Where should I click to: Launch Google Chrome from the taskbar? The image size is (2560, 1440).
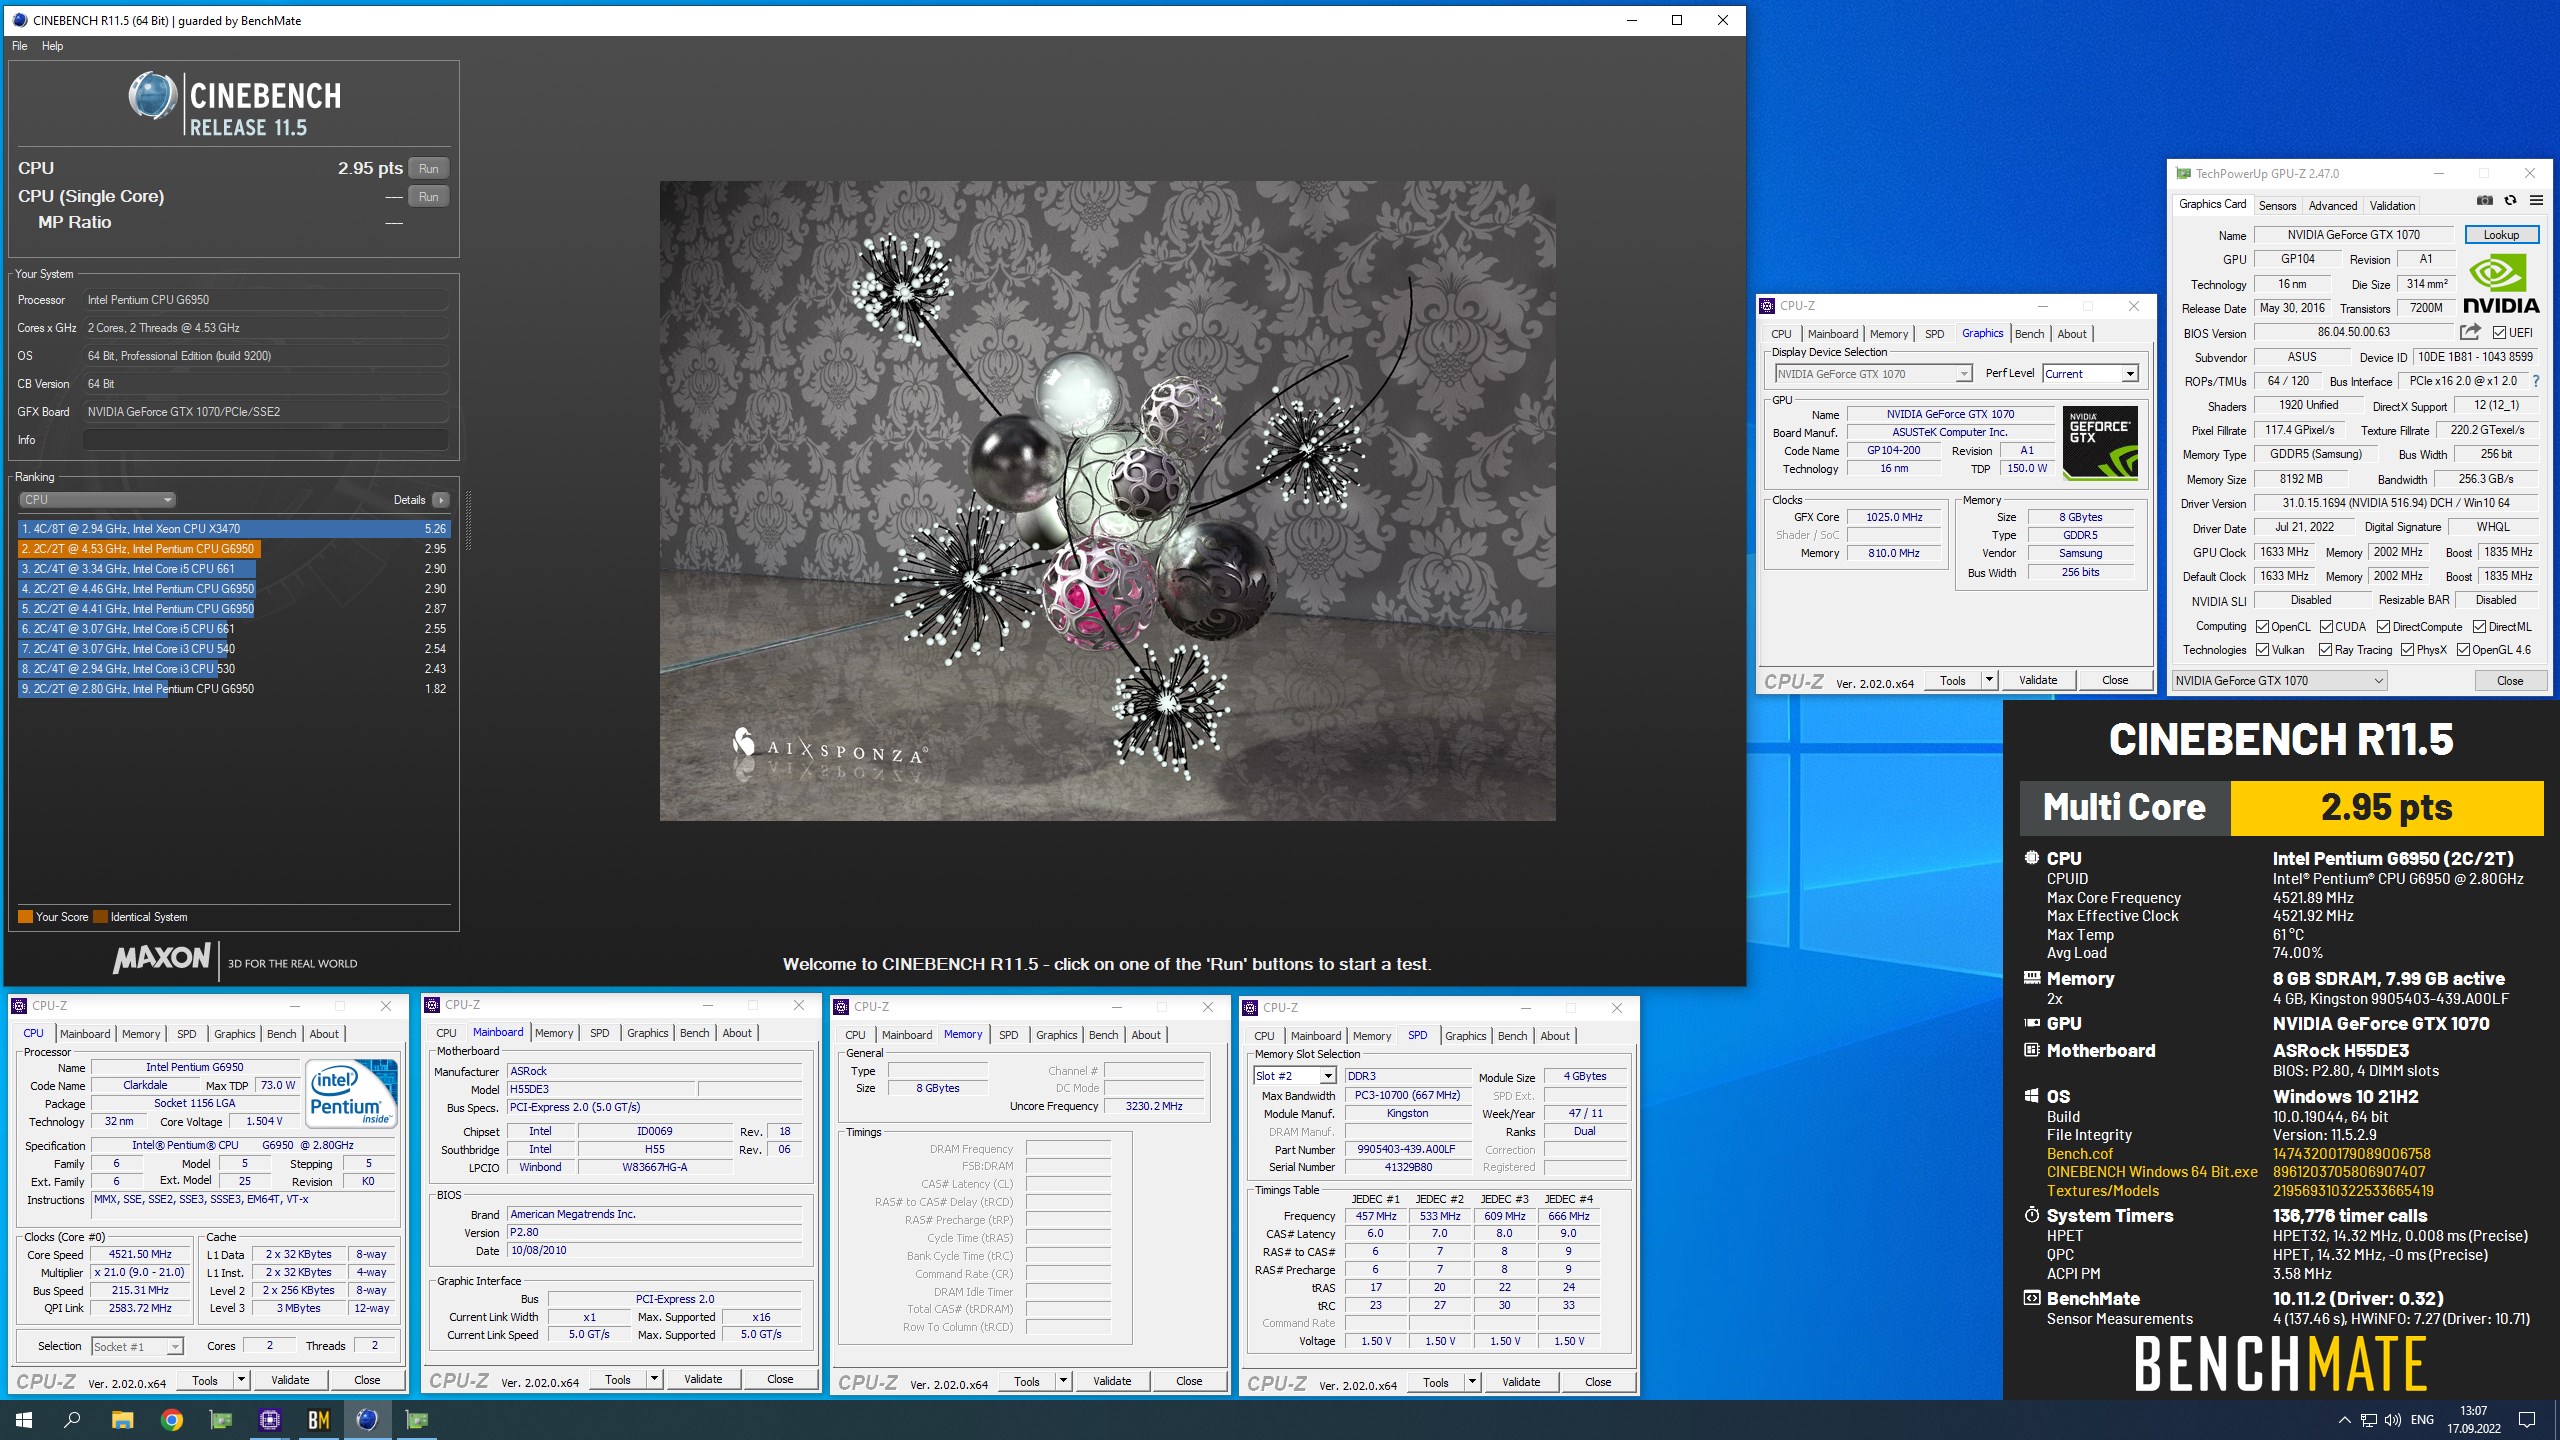[x=172, y=1419]
